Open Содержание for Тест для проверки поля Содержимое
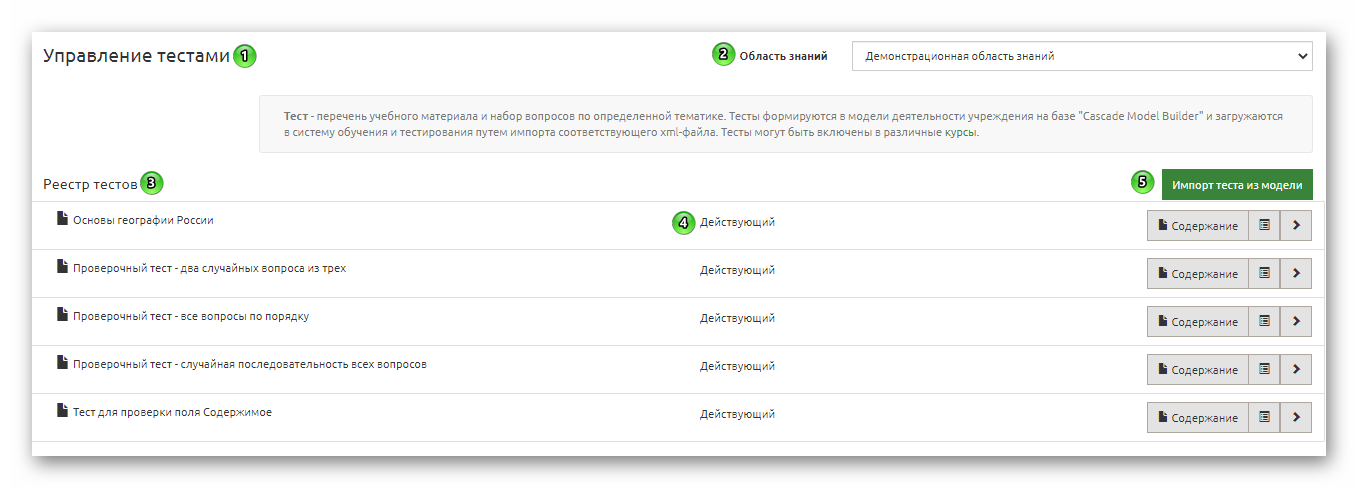1358x488 pixels. click(x=1198, y=418)
